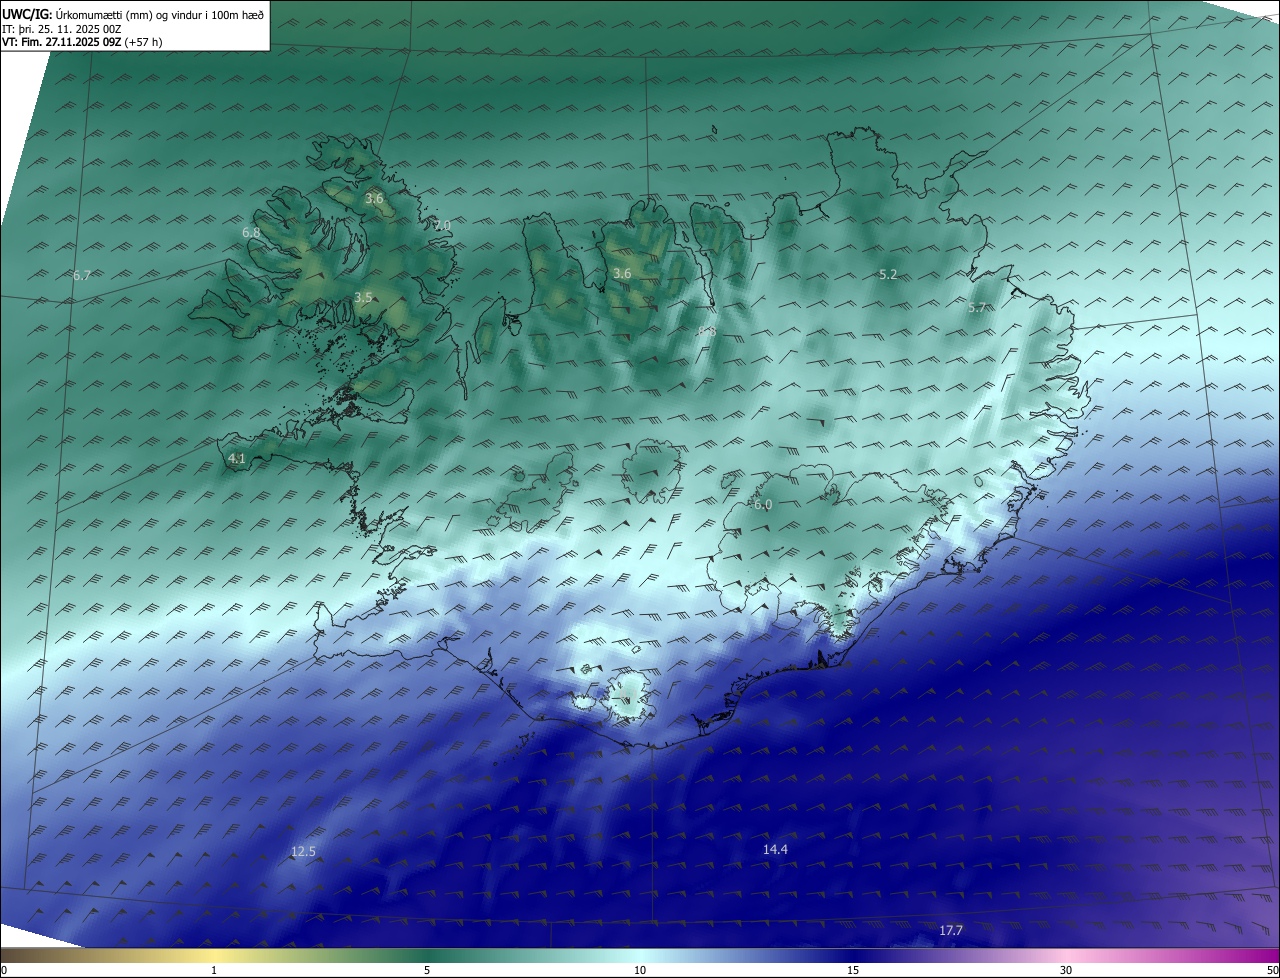The image size is (1280, 978).
Task: Click the 6.0 value label on the glacier
Action: (763, 505)
